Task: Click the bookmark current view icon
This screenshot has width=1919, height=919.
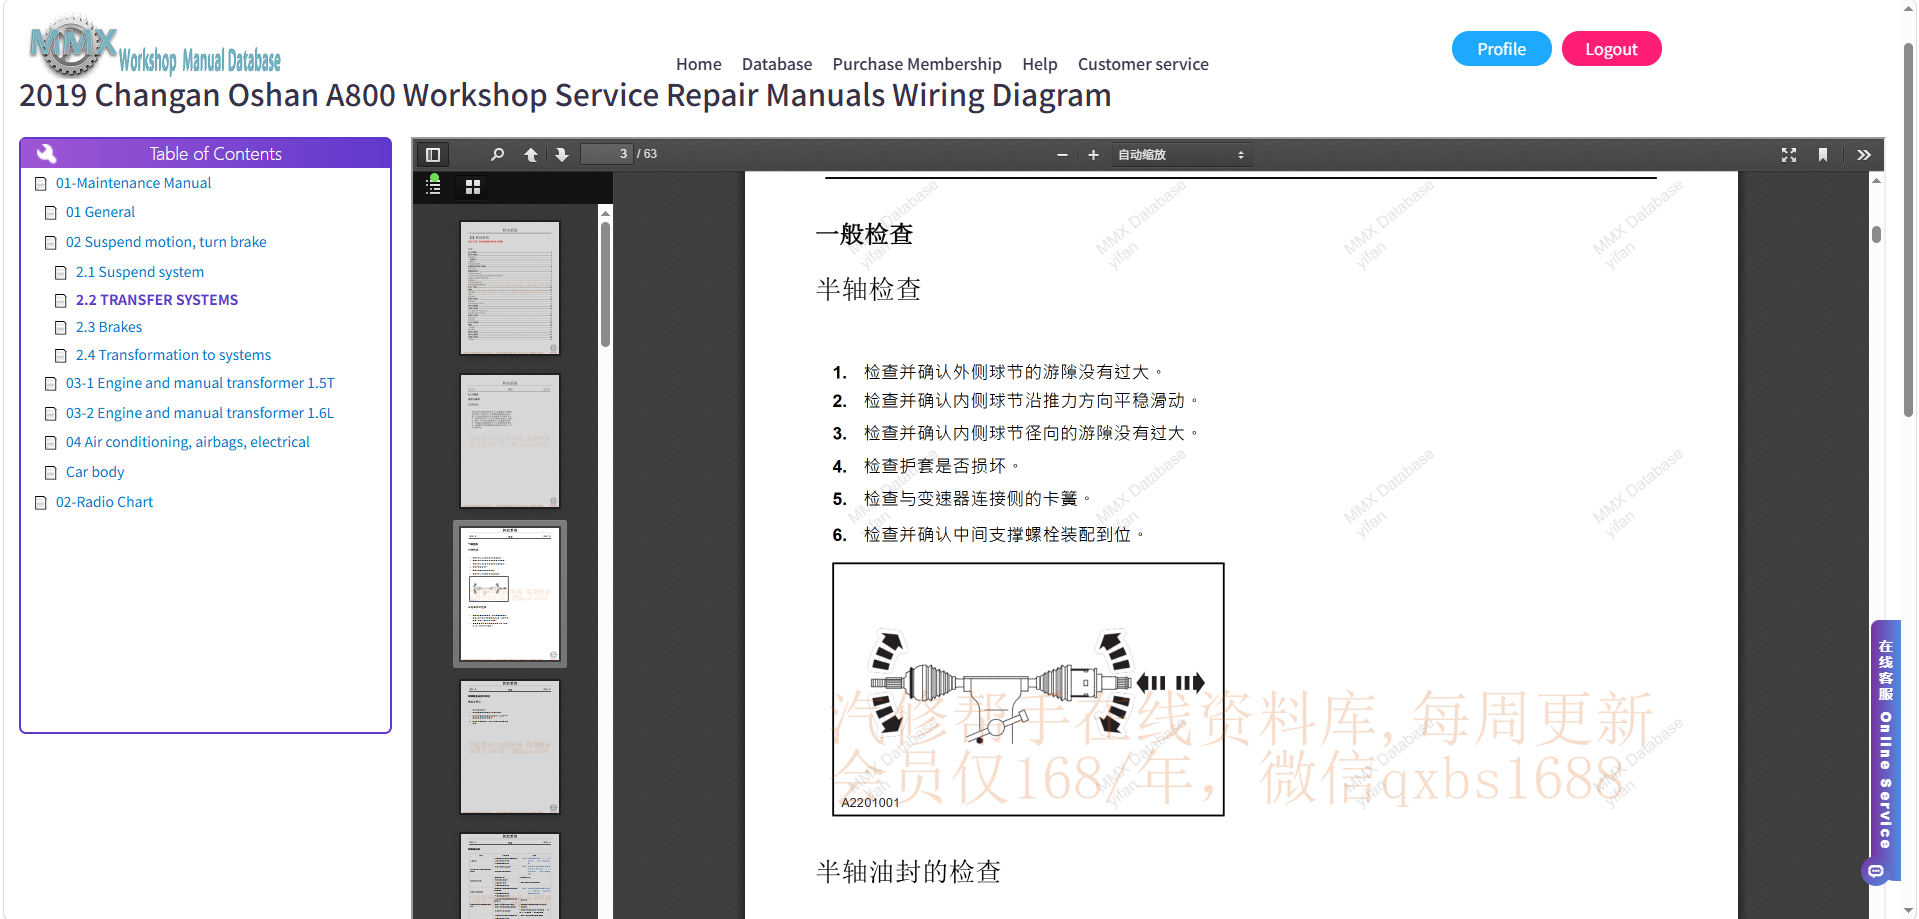Action: 1823,155
